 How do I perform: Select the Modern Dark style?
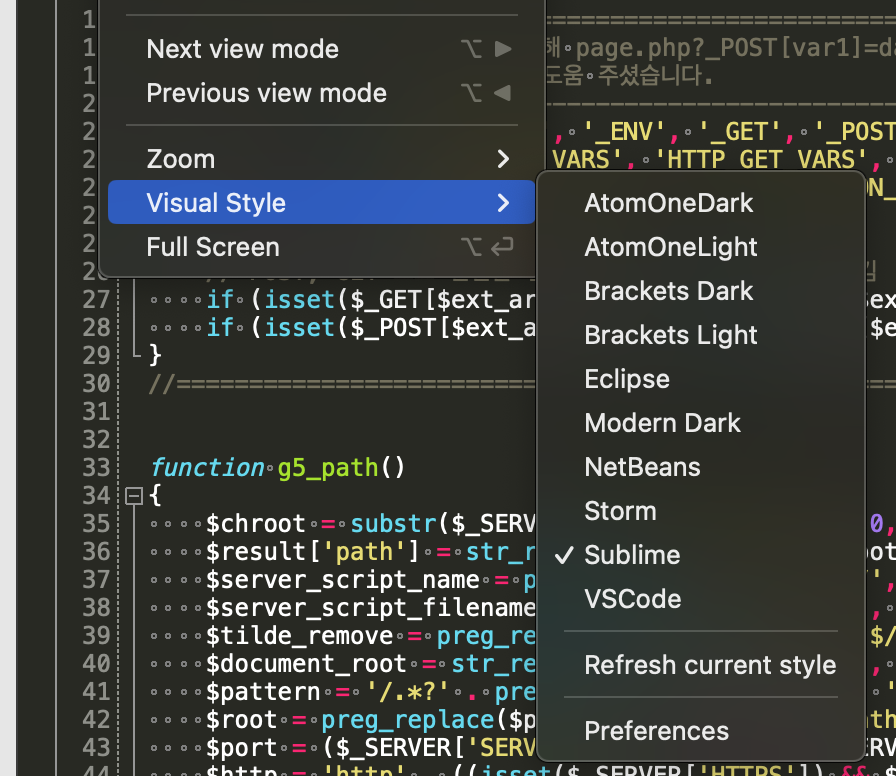pos(662,423)
